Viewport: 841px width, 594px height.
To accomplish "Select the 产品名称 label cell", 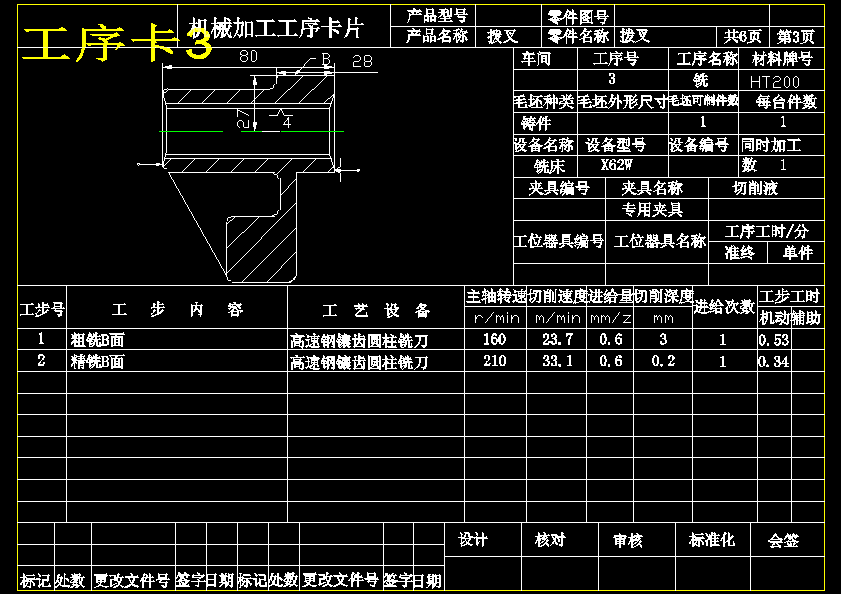I will 437,36.
